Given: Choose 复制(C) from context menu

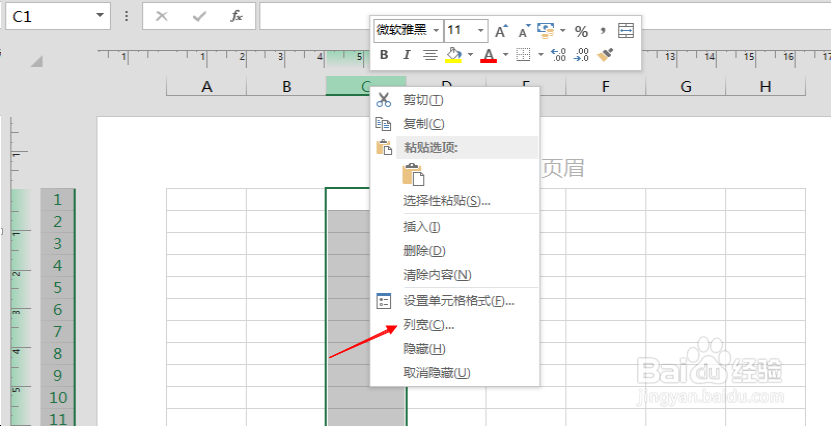Looking at the screenshot, I should [454, 124].
